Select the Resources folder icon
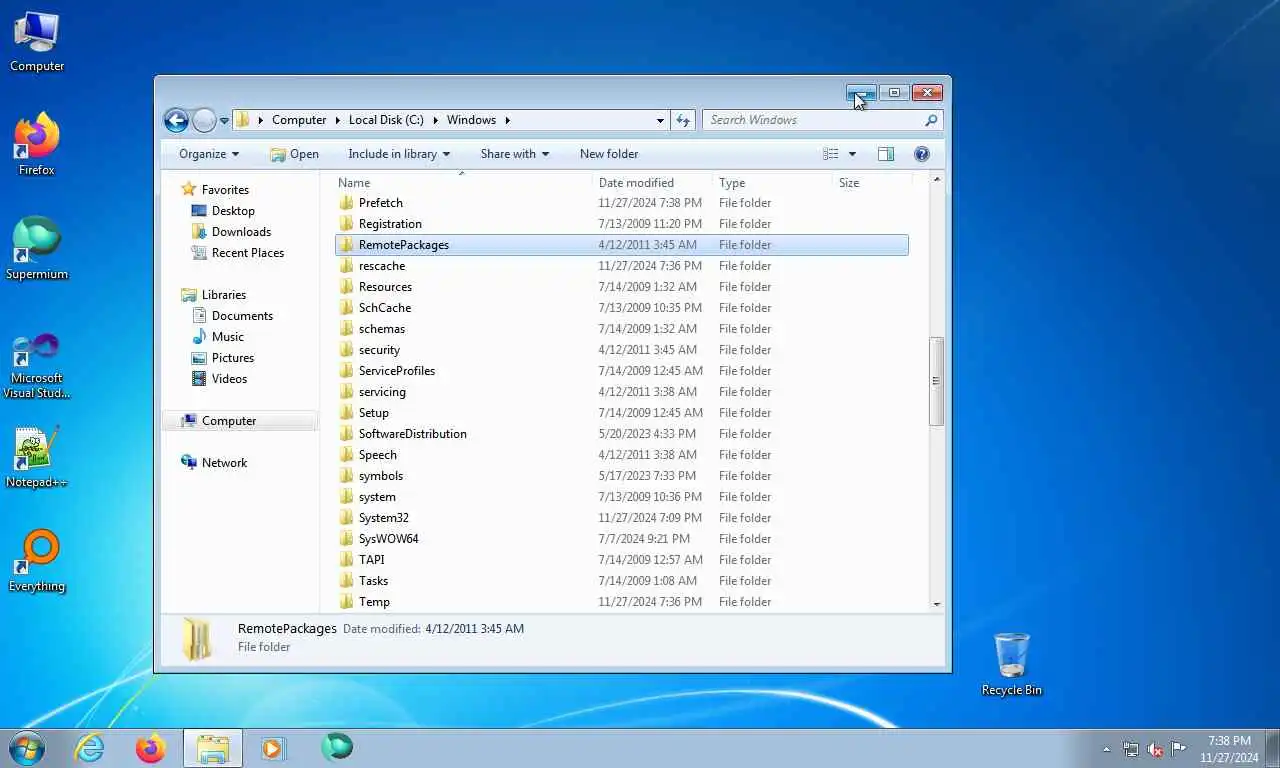This screenshot has height=768, width=1280. click(346, 287)
